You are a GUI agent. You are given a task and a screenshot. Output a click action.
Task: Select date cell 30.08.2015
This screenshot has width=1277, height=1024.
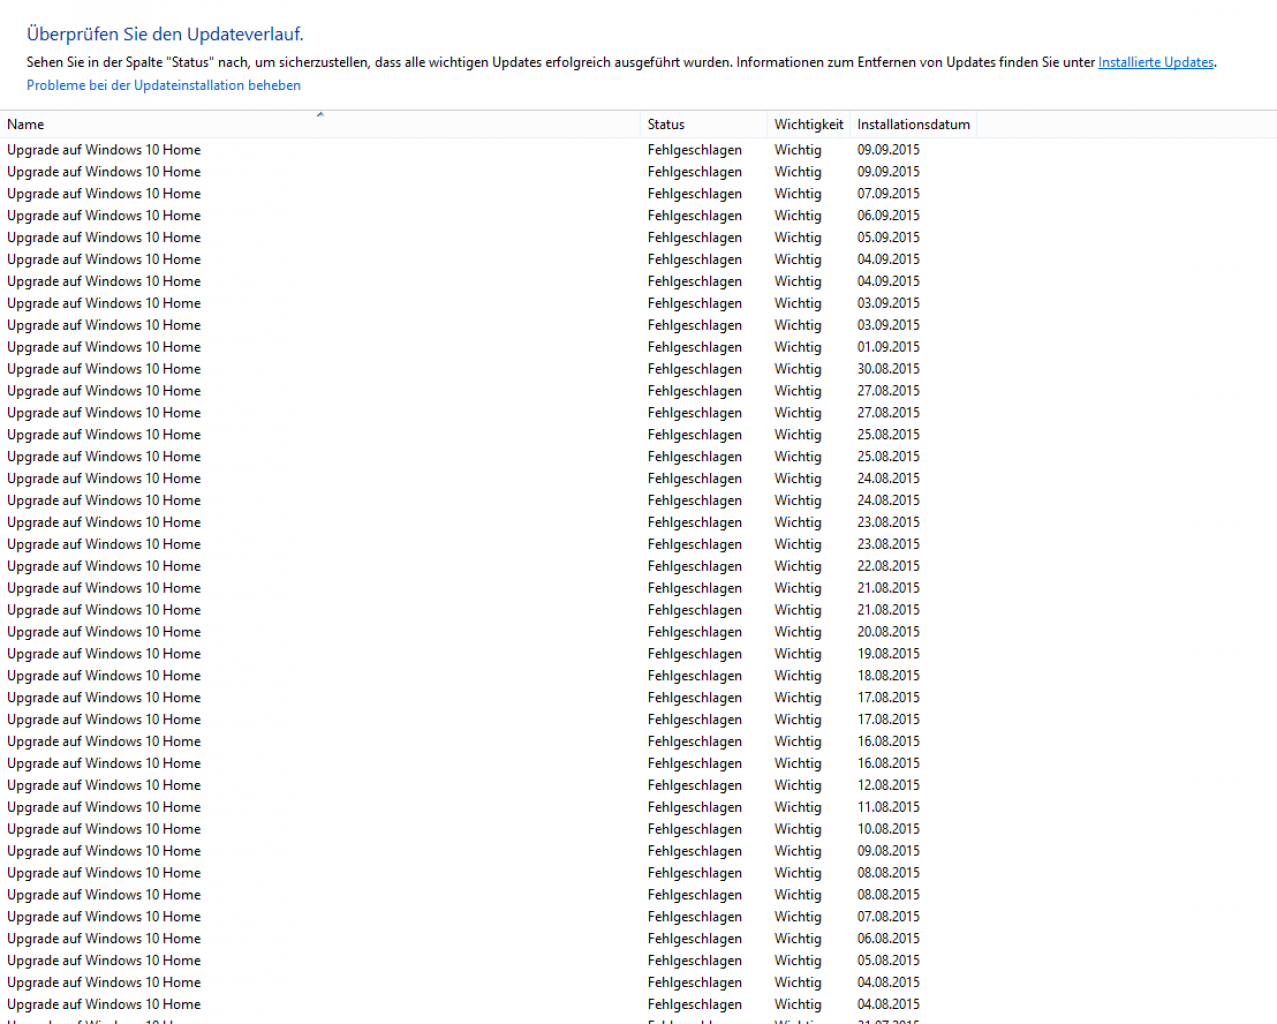click(x=888, y=369)
